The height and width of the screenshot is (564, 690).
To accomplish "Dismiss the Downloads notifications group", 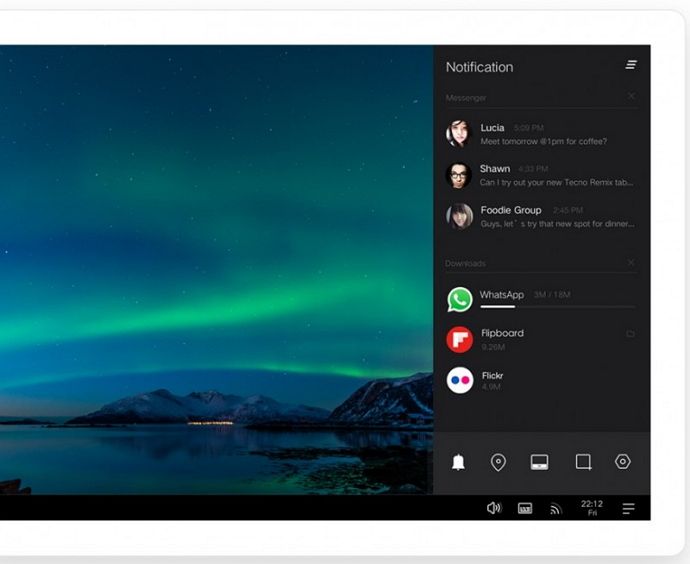I will tap(631, 263).
